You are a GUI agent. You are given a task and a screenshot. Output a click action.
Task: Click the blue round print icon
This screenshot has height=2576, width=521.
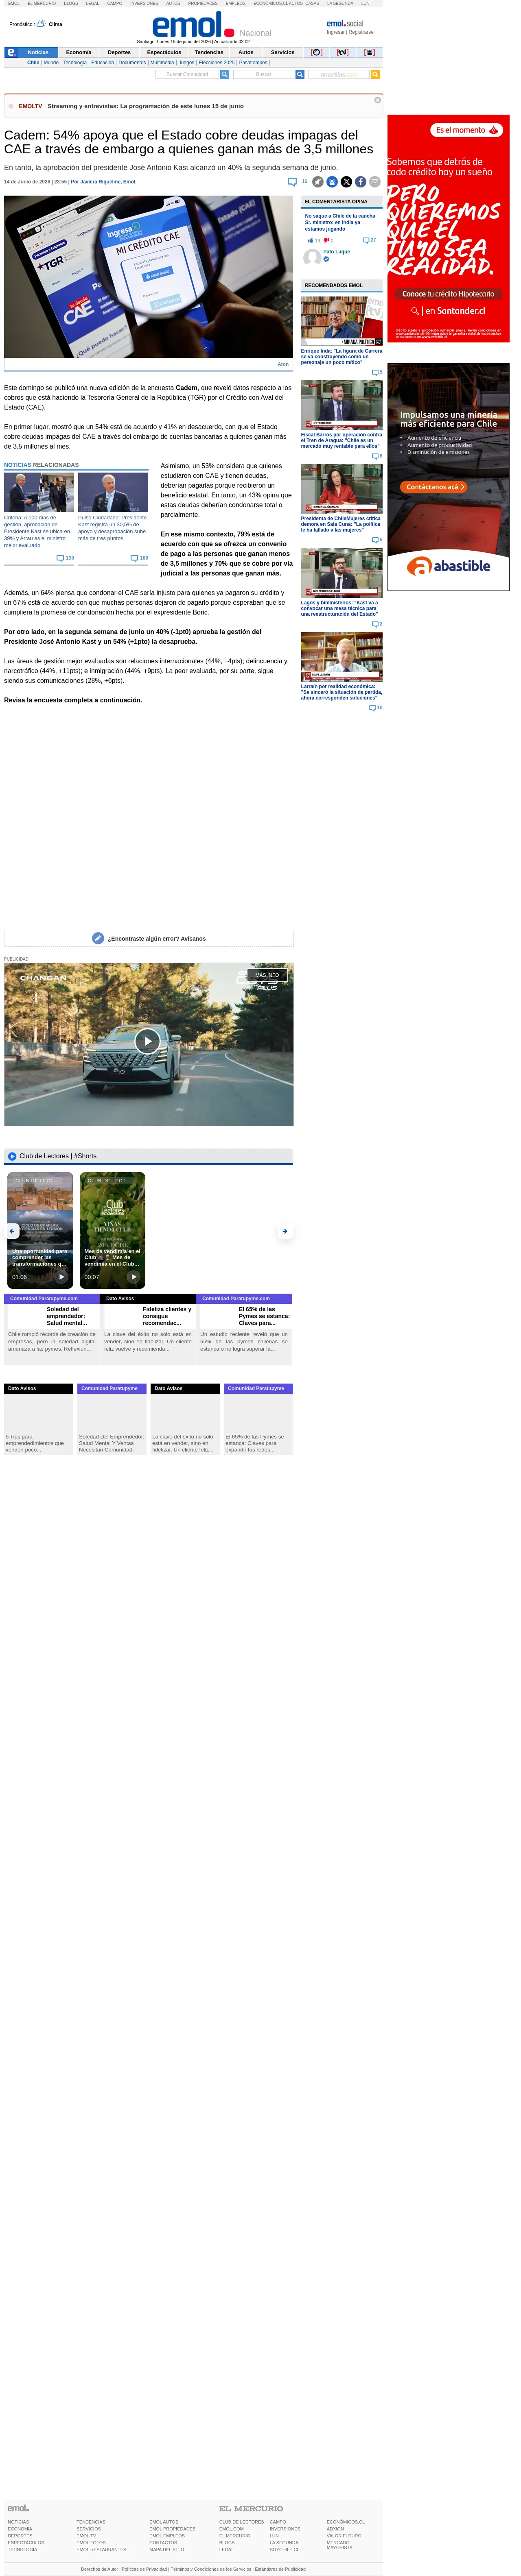pos(332,182)
